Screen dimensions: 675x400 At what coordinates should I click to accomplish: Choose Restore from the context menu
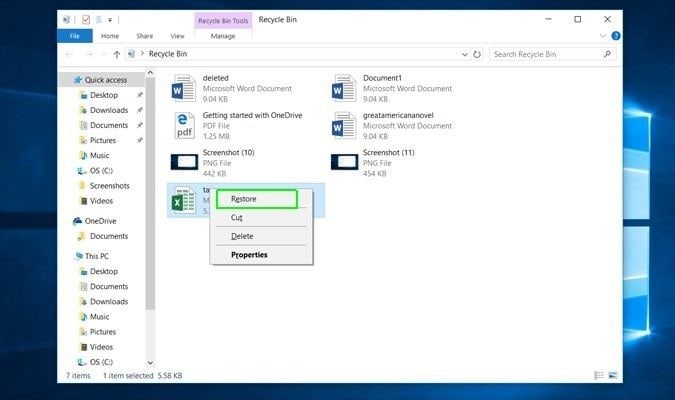pyautogui.click(x=244, y=199)
